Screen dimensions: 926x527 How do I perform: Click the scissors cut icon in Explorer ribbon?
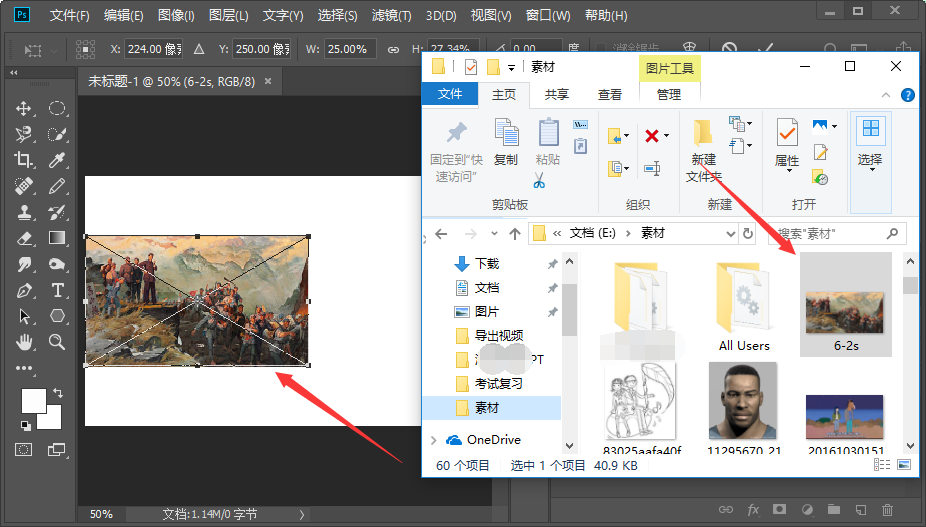(539, 181)
